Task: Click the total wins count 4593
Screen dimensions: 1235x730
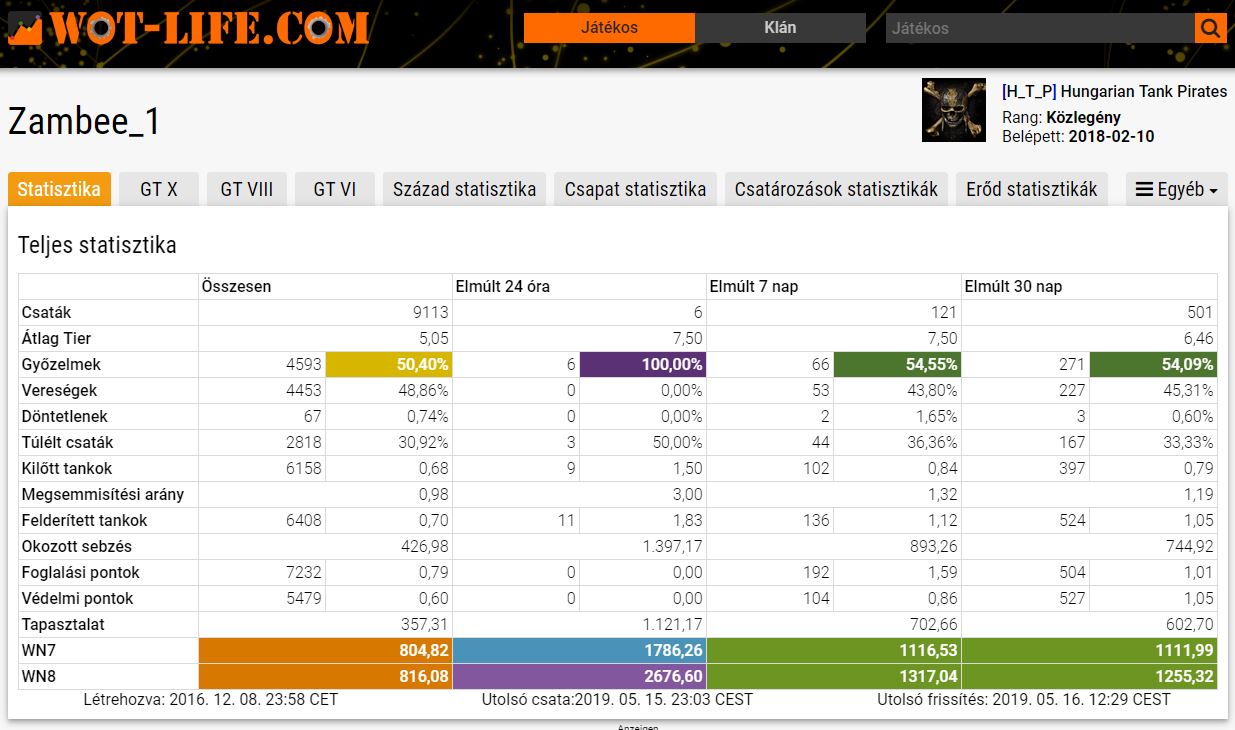Action: pos(302,365)
